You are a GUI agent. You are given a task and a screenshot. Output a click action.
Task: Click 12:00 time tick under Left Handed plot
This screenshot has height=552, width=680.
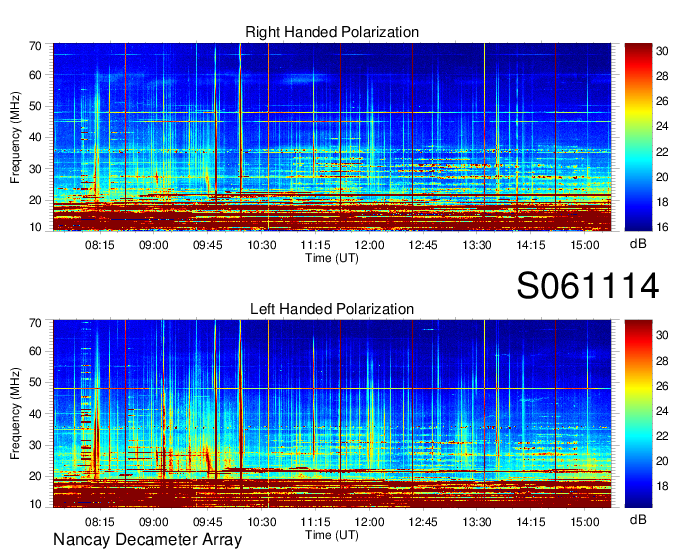coord(369,522)
